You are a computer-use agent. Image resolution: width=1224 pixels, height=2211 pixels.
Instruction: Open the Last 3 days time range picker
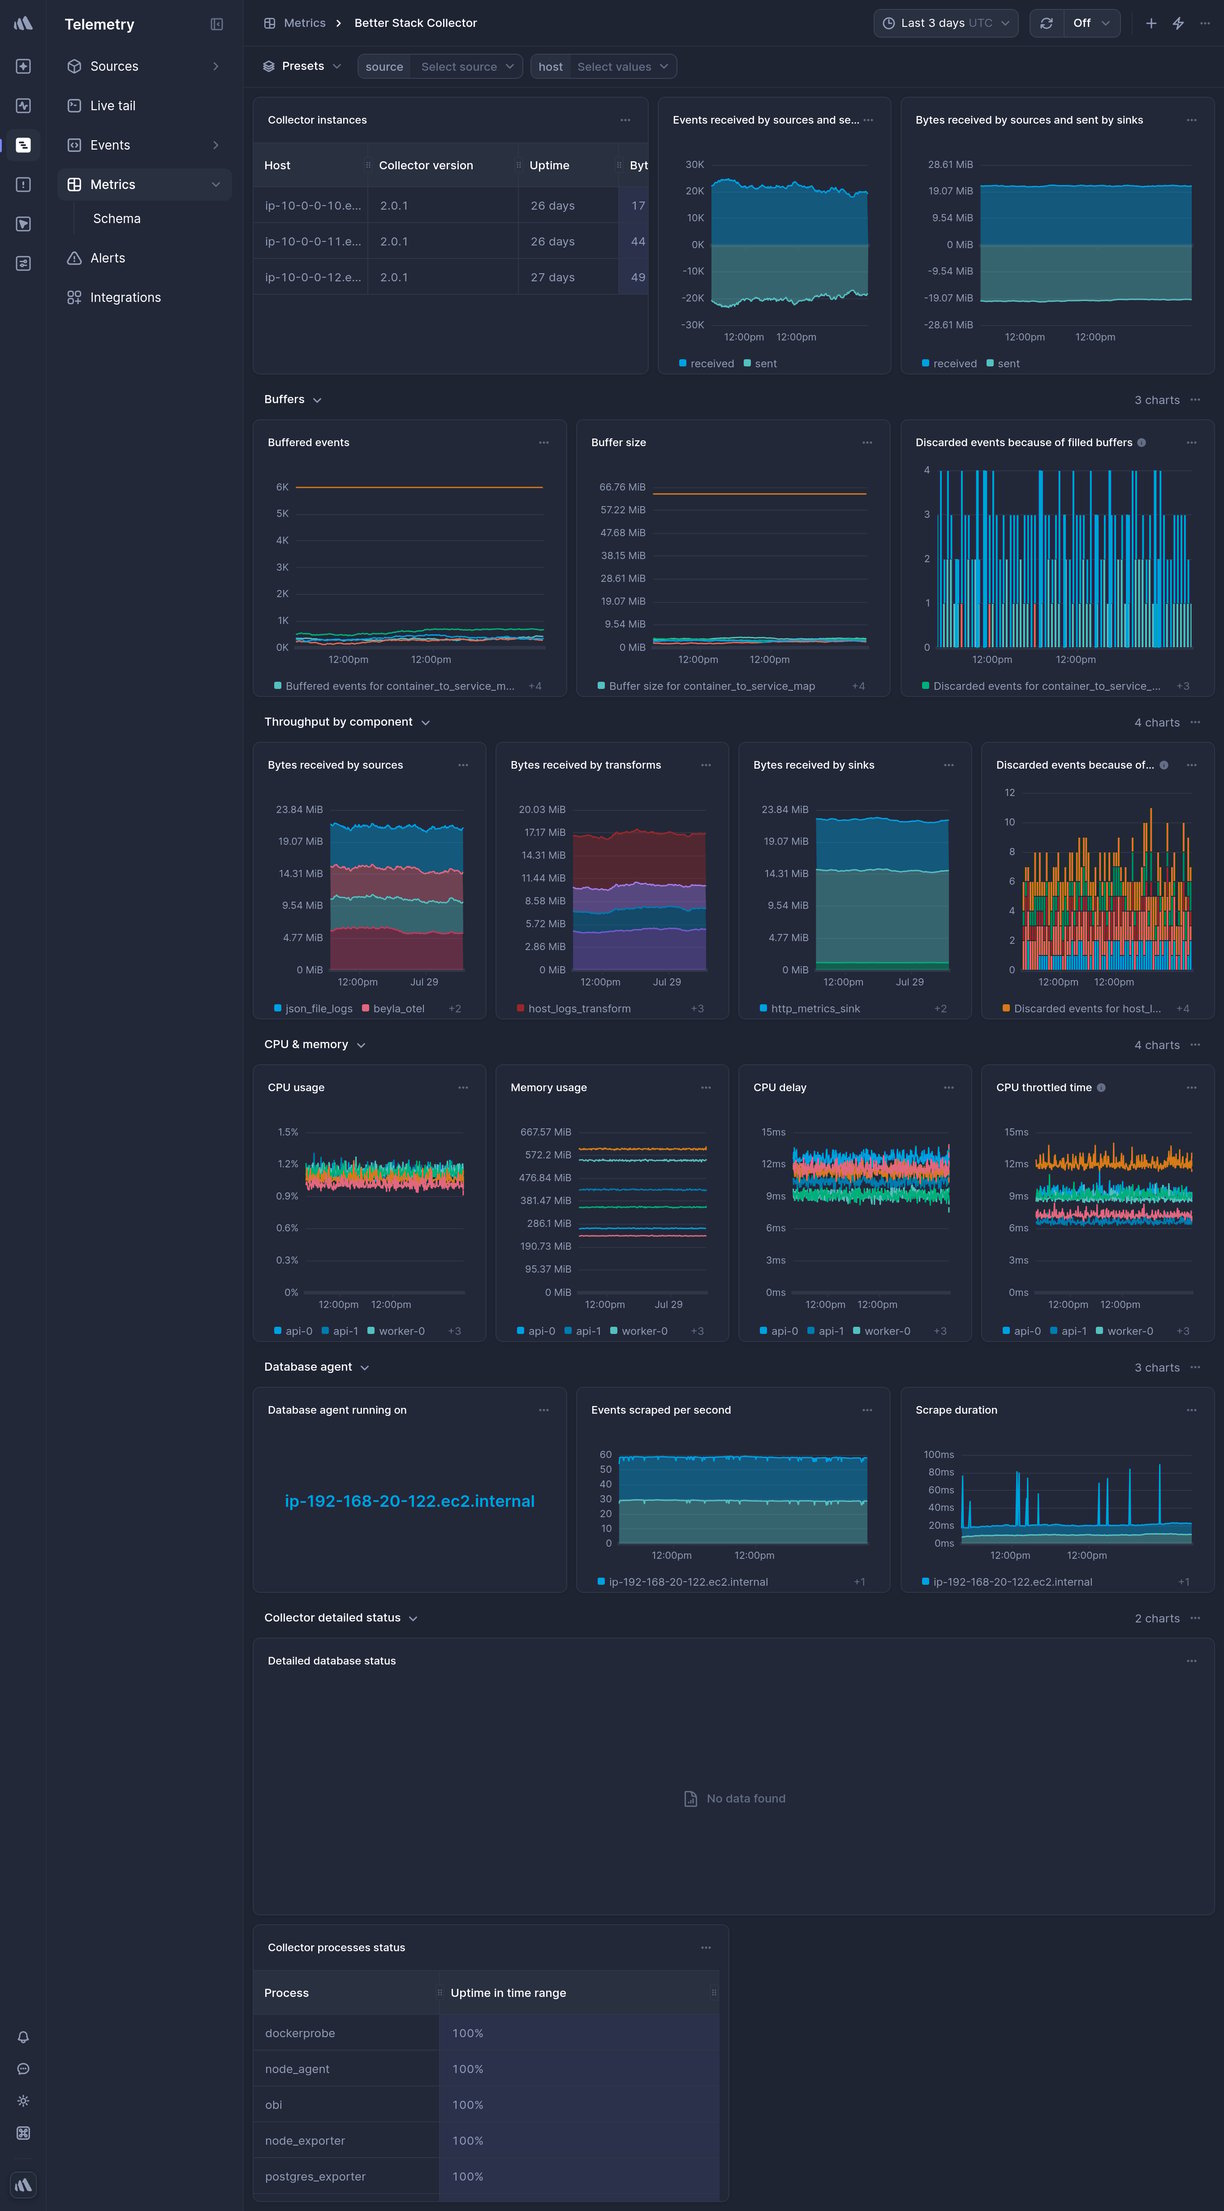pos(946,23)
